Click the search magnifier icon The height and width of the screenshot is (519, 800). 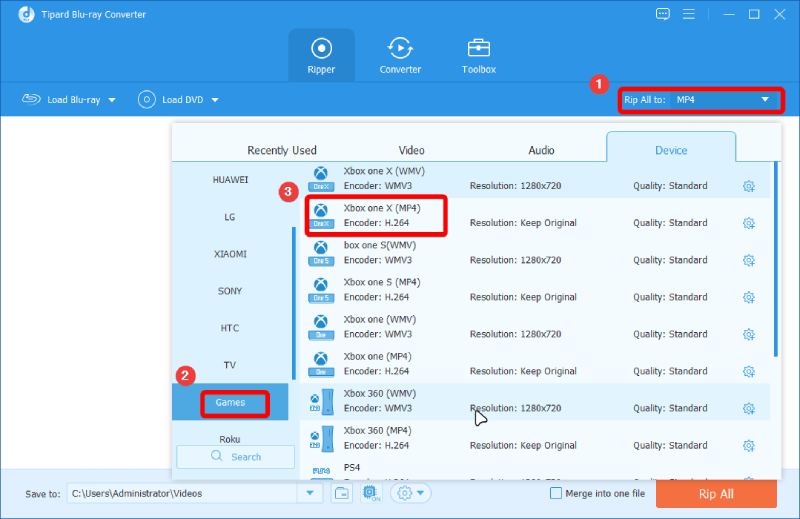tap(217, 456)
